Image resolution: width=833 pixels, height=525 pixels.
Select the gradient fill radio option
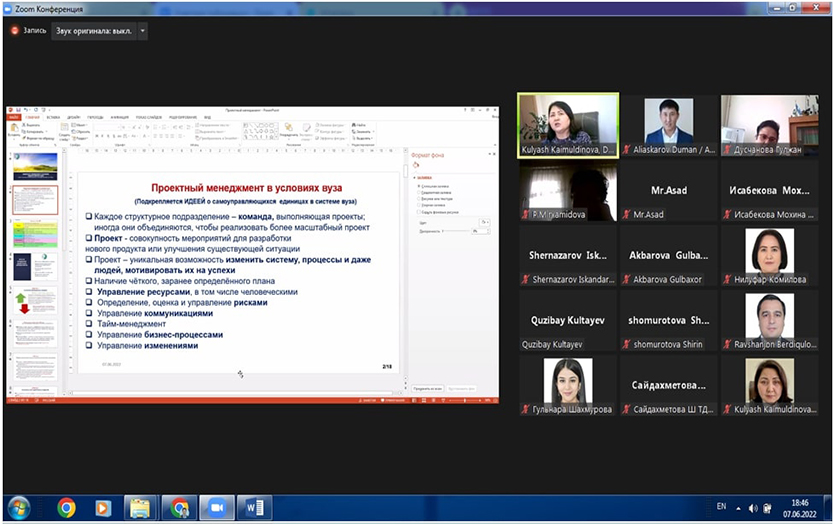(418, 193)
